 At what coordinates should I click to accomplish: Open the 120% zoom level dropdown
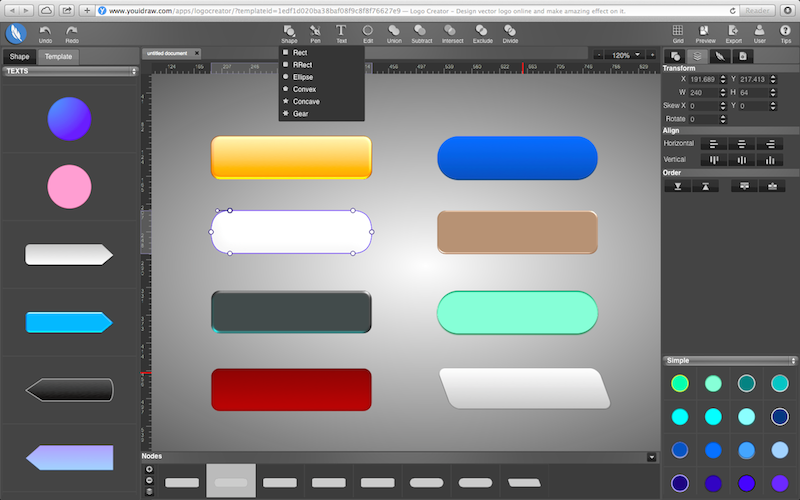637,55
